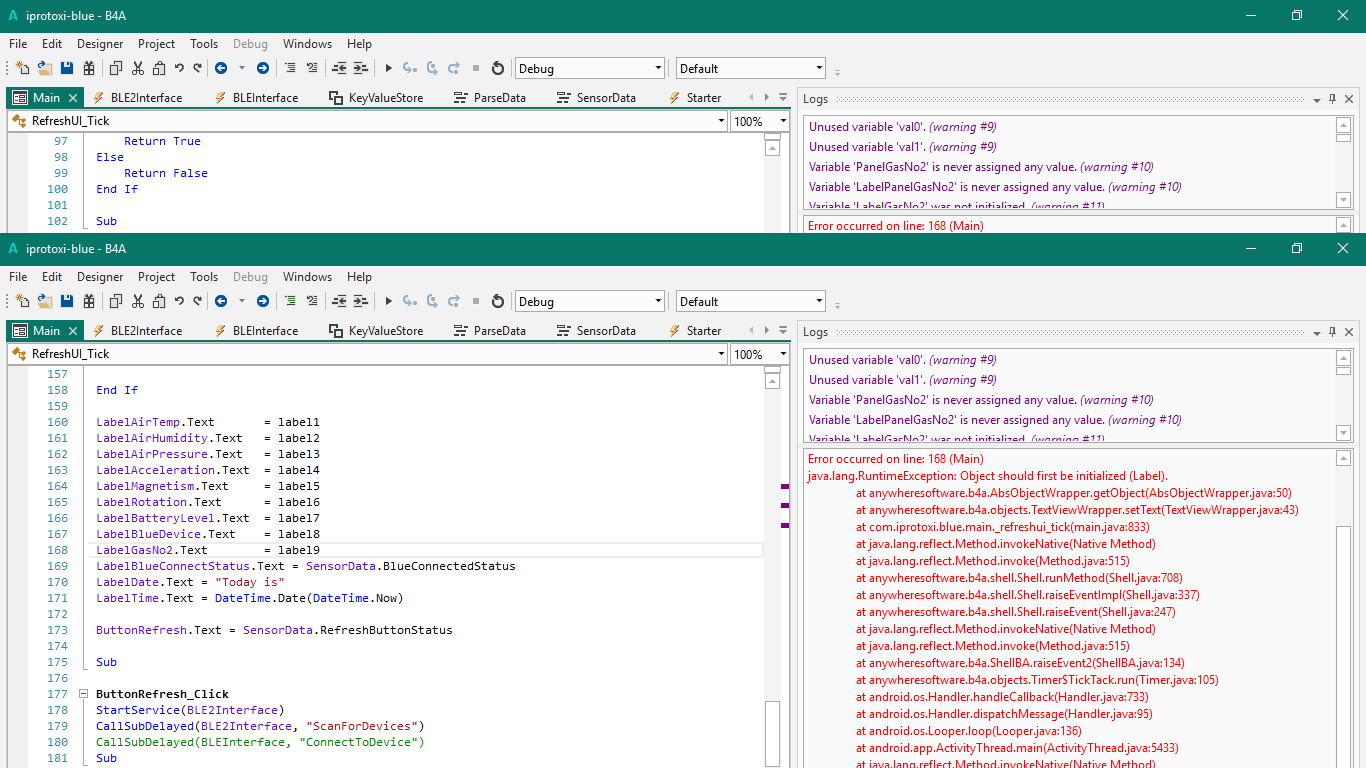Click Navigate Forward arrow in front window
The height and width of the screenshot is (768, 1366).
pyautogui.click(x=262, y=301)
